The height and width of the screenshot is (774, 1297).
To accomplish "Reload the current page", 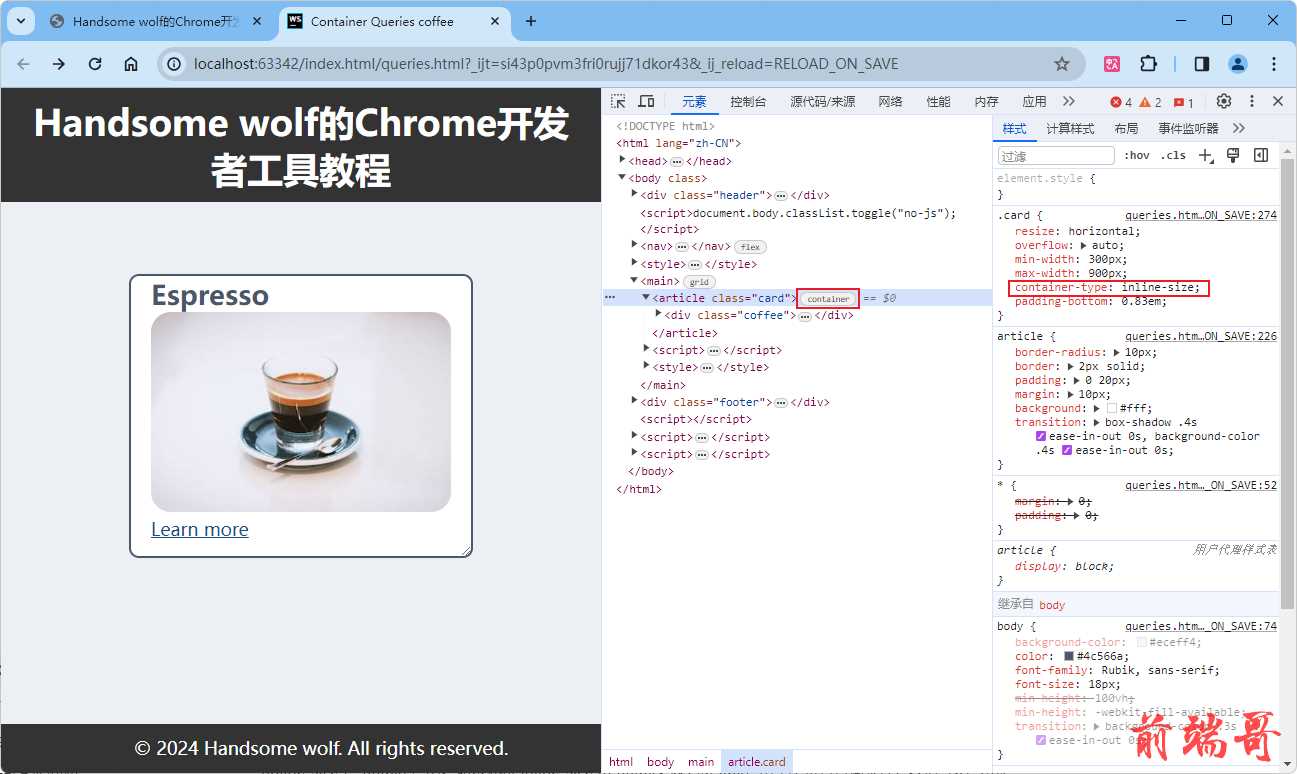I will 95,64.
